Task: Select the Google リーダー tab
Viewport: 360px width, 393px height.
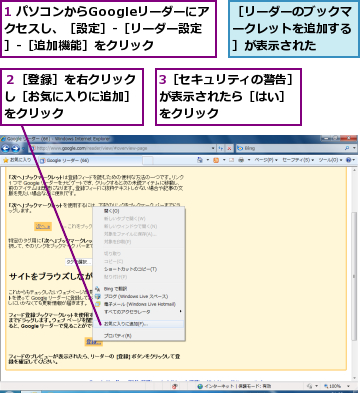Action: (90, 160)
